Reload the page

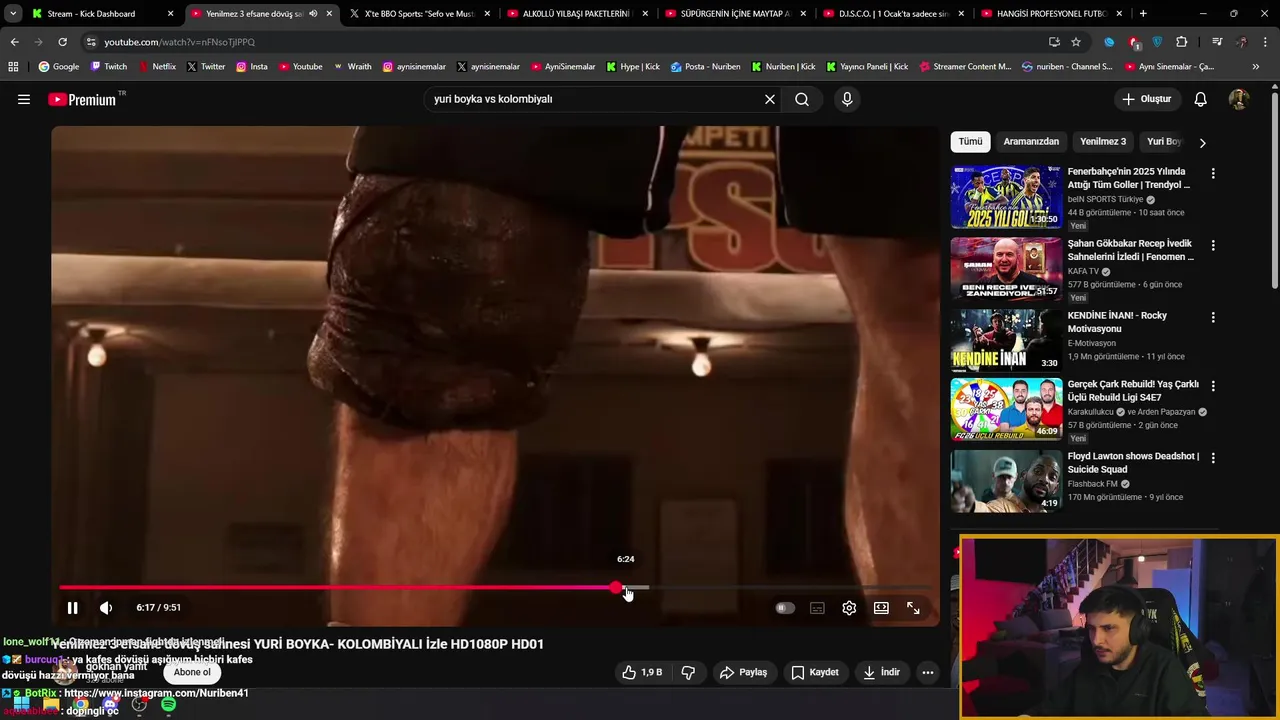pos(62,42)
